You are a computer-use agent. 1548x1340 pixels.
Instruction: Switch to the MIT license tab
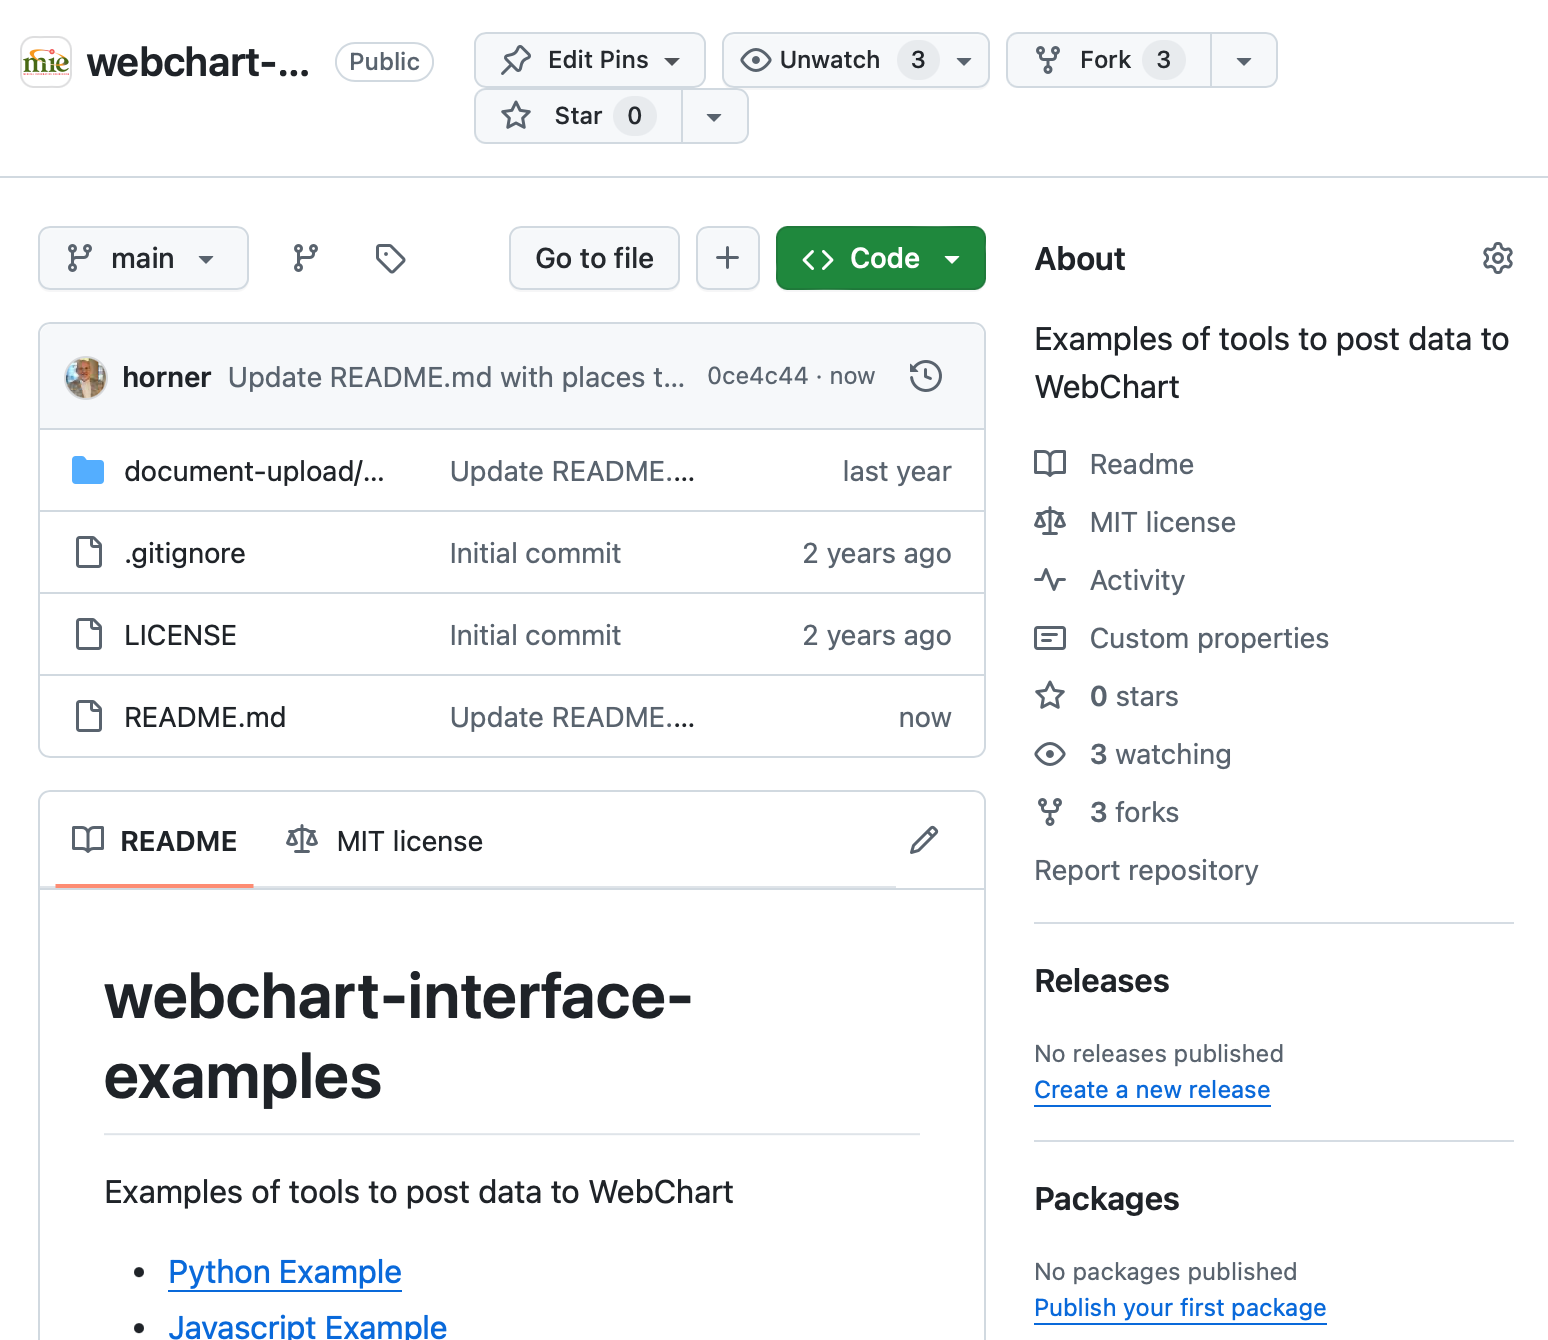(x=385, y=841)
